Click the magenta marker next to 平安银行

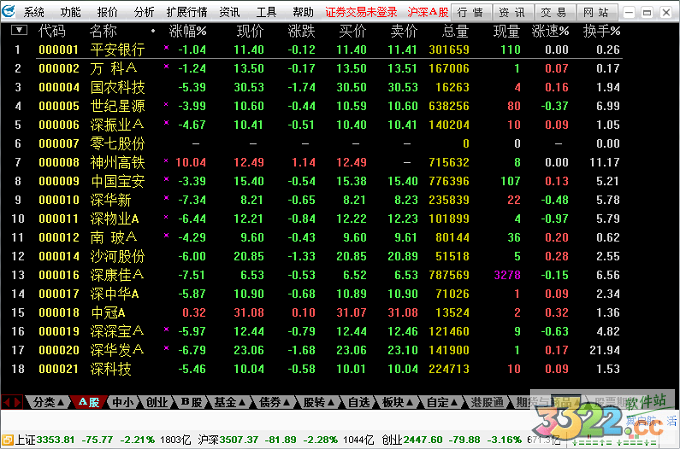pos(166,47)
